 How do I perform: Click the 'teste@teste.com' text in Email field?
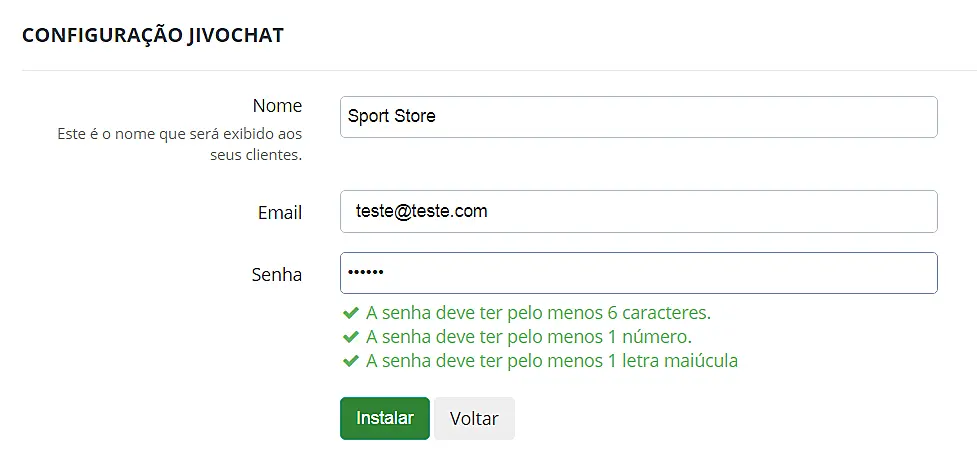[421, 211]
